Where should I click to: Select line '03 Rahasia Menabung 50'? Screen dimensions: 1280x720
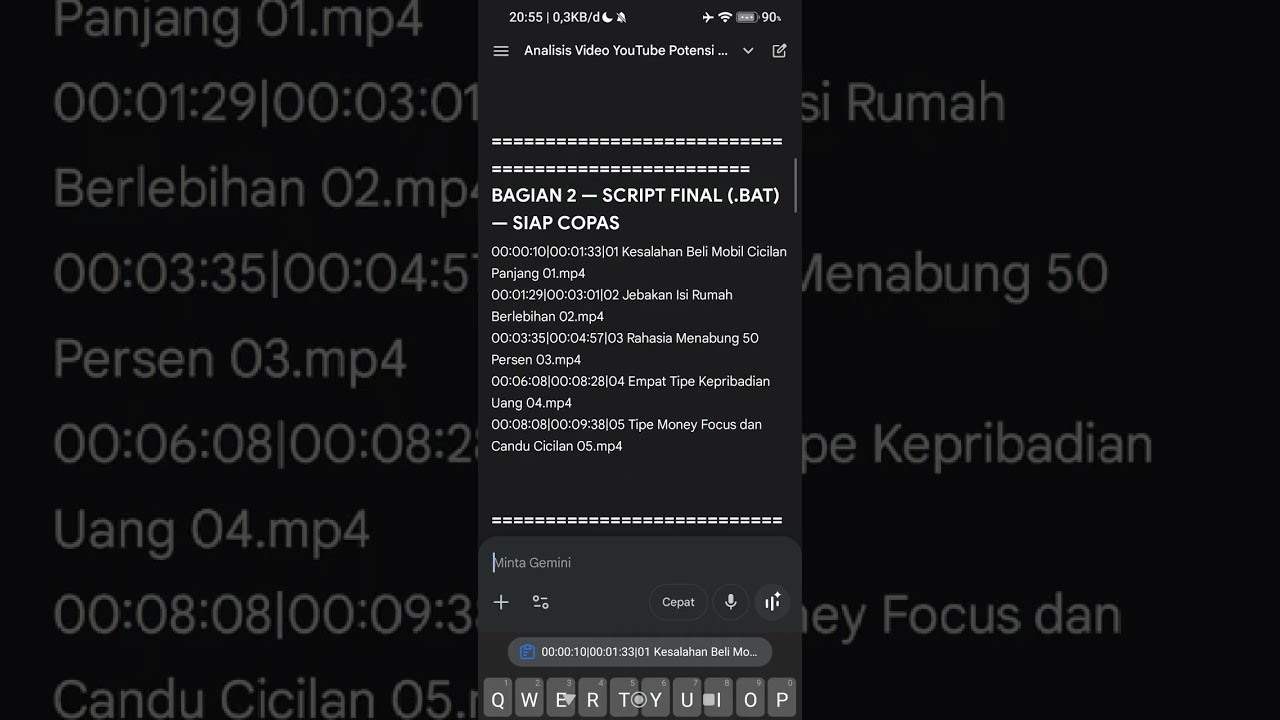(682, 338)
